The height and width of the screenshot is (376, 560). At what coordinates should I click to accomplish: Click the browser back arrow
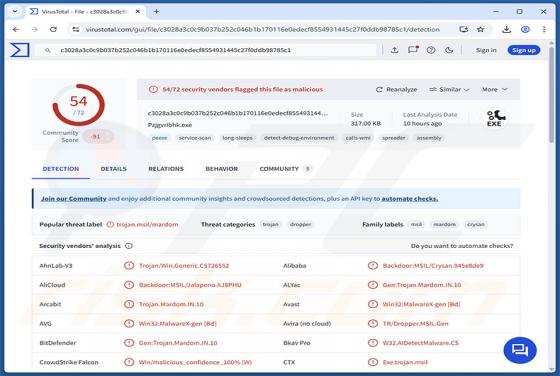[16, 30]
